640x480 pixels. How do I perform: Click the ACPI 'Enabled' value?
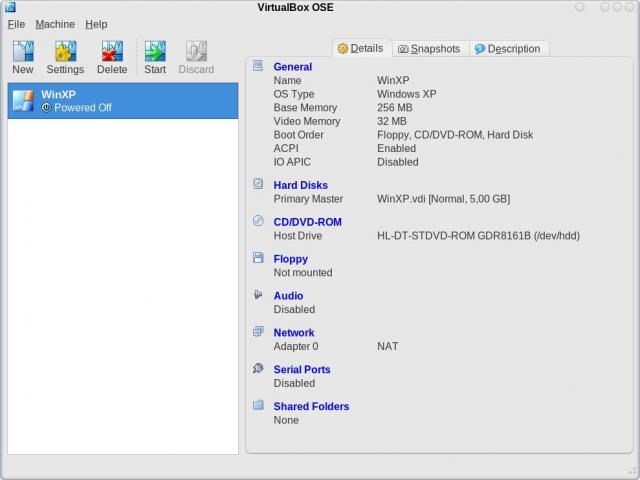coord(396,149)
